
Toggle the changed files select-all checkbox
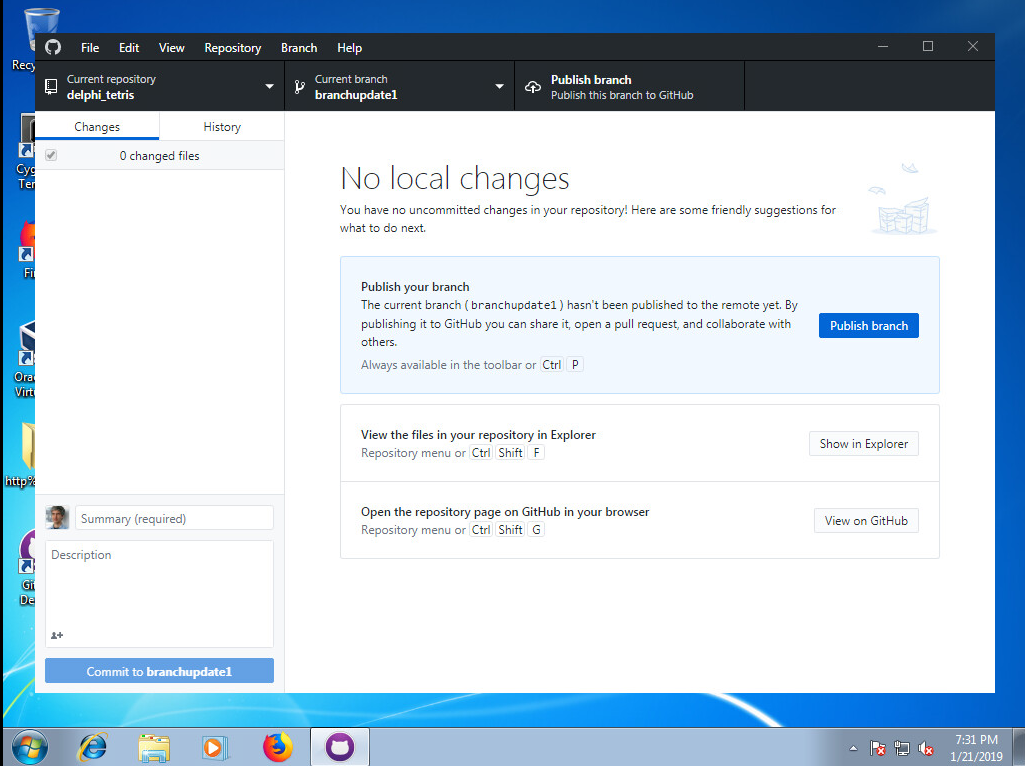[51, 156]
